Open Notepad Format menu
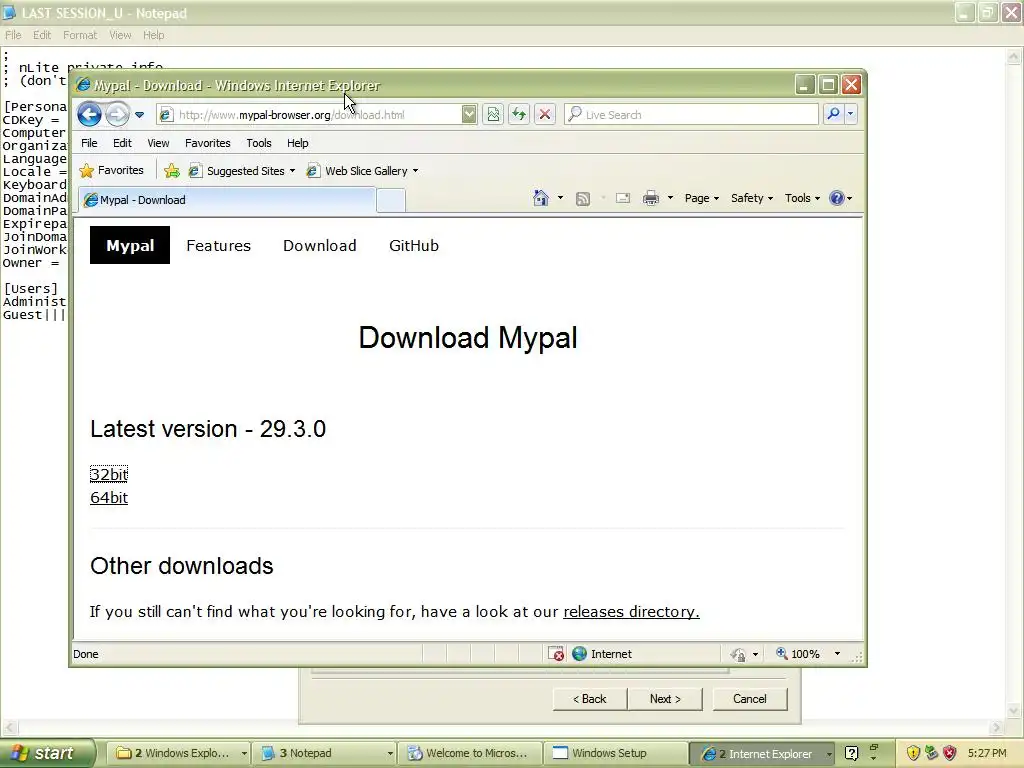Image resolution: width=1024 pixels, height=768 pixels. [80, 35]
